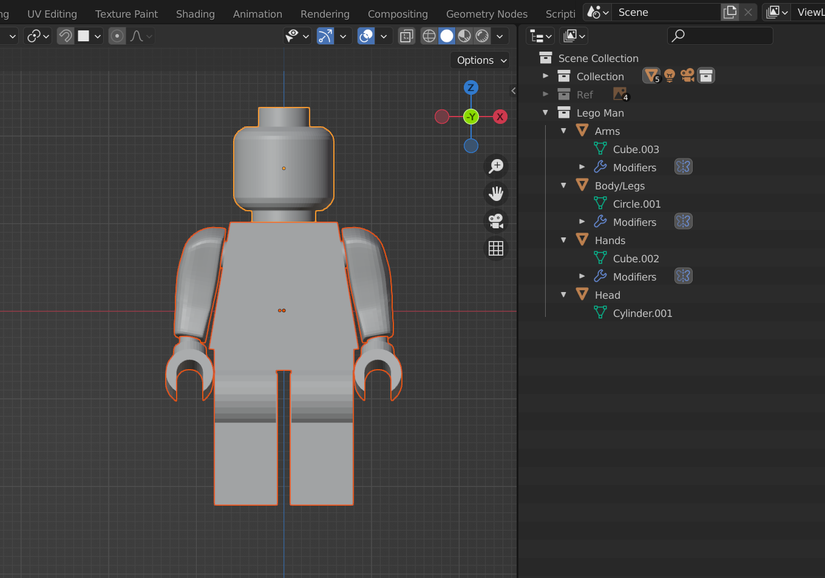Image resolution: width=825 pixels, height=578 pixels.
Task: Select rendered viewport shading
Action: tap(482, 36)
